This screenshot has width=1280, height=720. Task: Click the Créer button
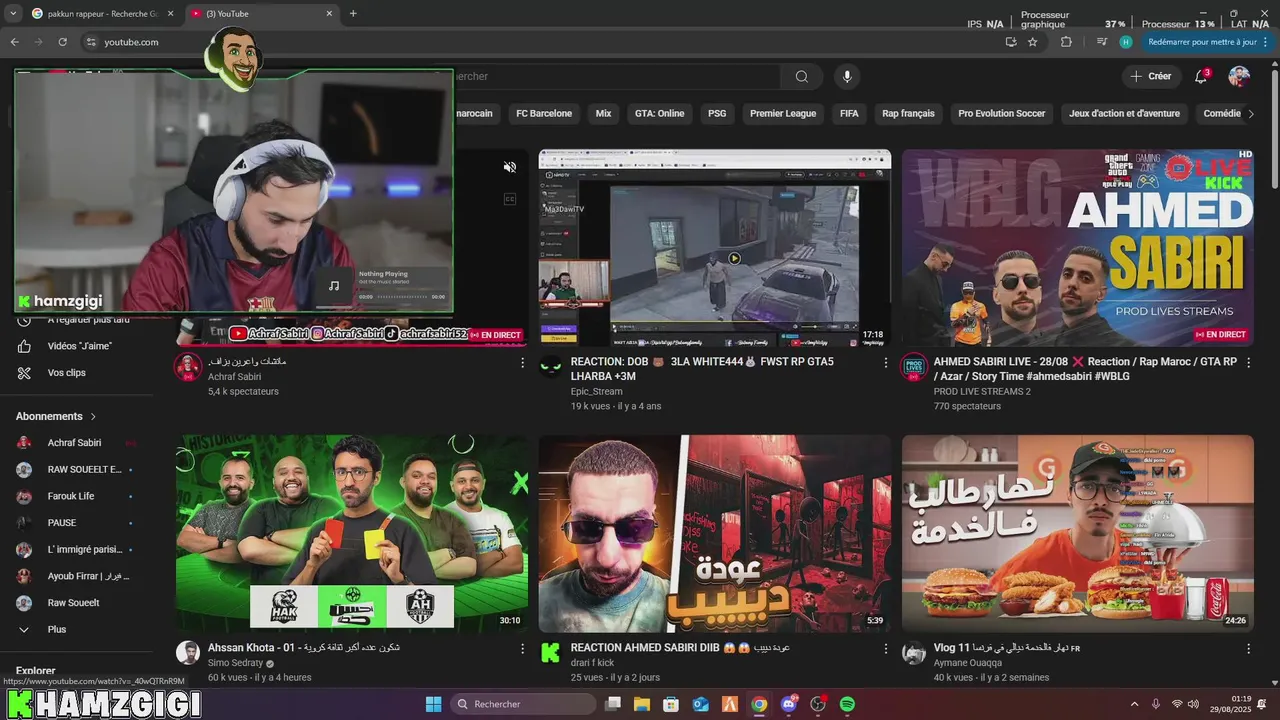click(1151, 77)
